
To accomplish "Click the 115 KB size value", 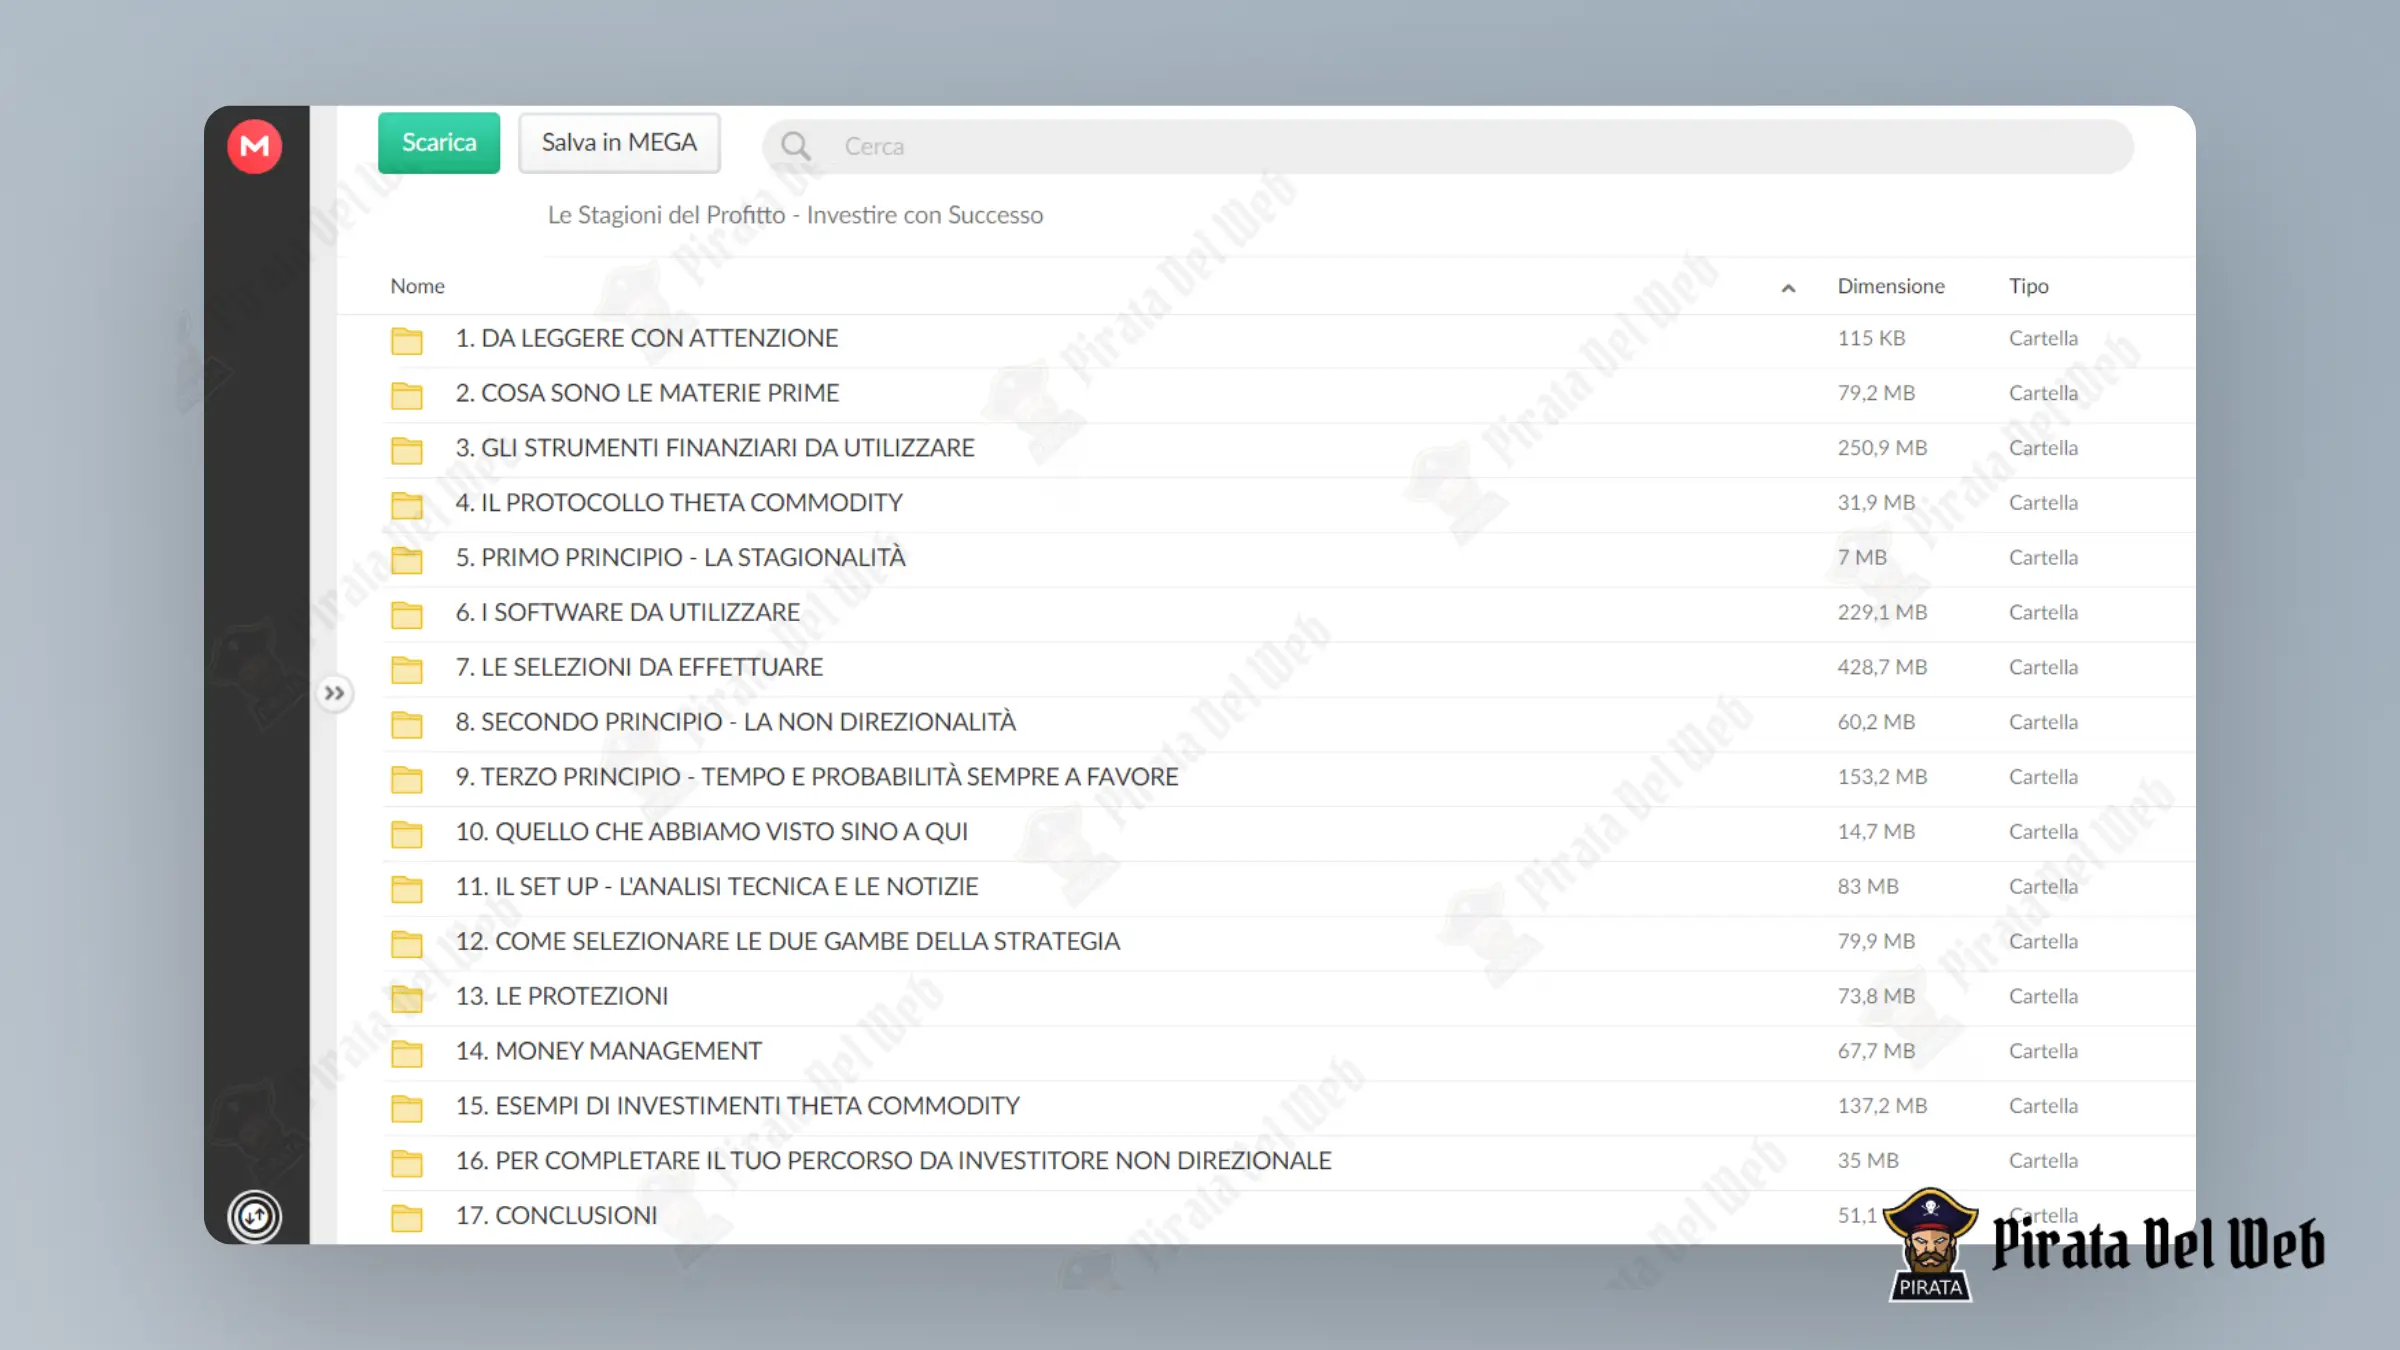I will tap(1871, 338).
